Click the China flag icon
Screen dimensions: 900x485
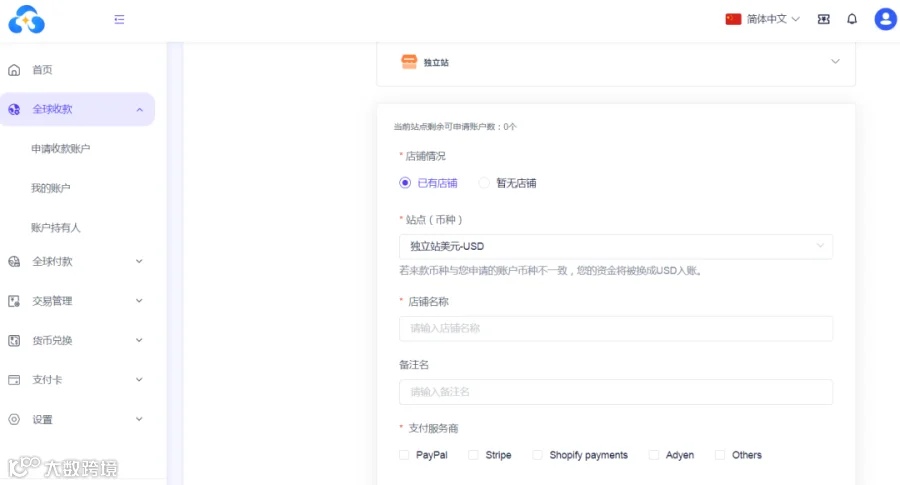(x=733, y=20)
